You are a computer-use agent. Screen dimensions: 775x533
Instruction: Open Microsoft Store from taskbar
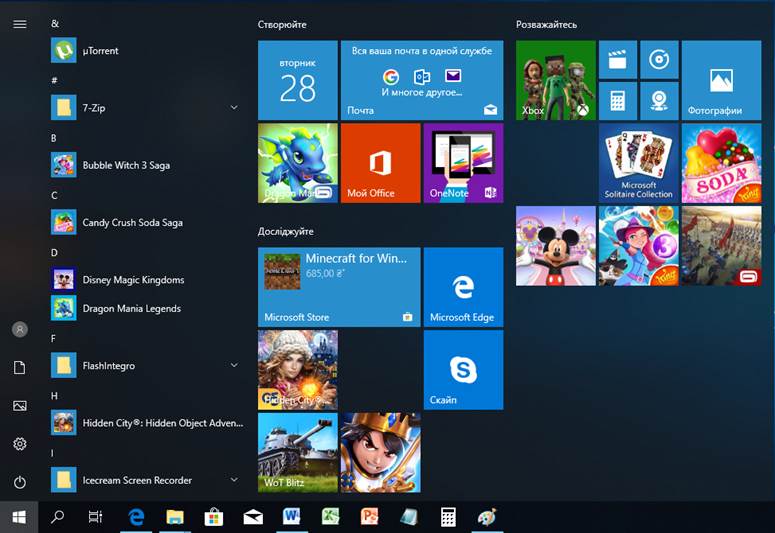tap(214, 517)
